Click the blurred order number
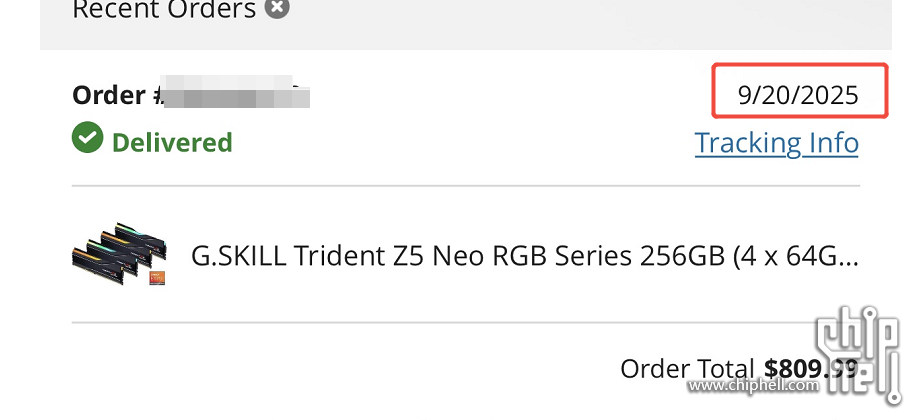This screenshot has height=420, width=915. (x=236, y=96)
